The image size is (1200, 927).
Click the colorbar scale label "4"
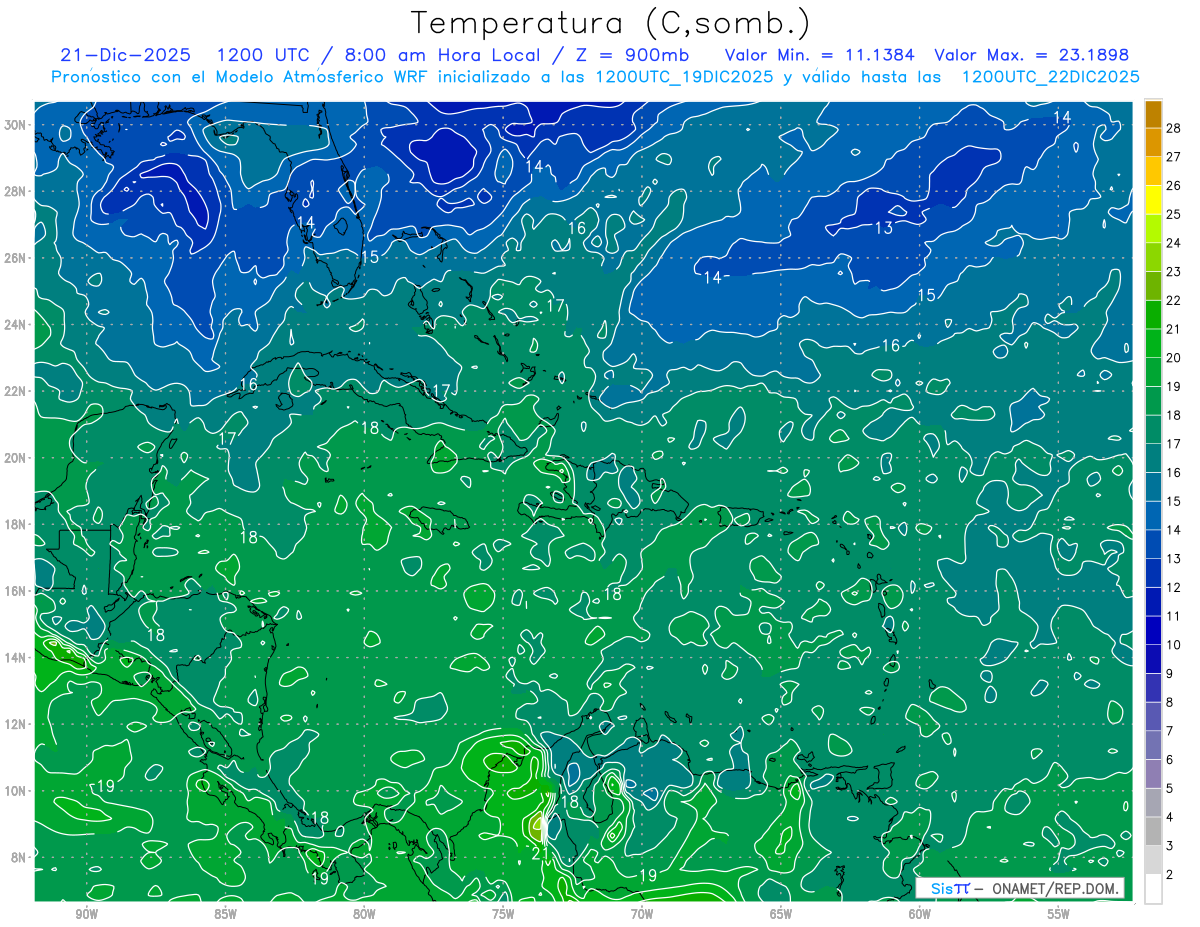(1170, 817)
